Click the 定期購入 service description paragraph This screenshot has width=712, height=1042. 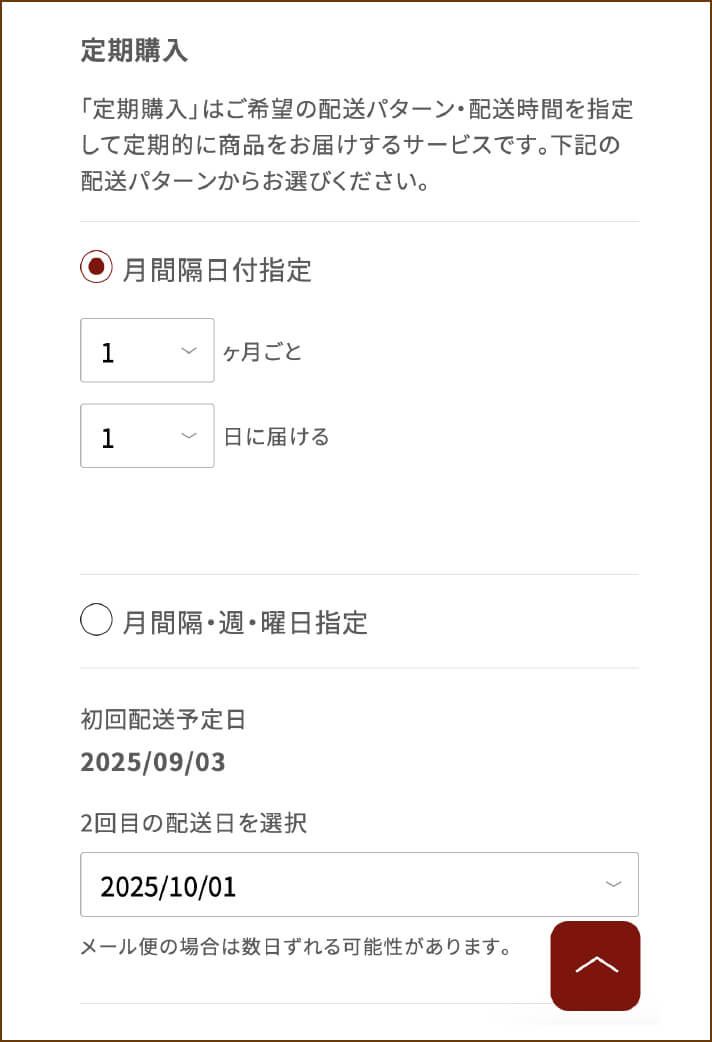click(x=357, y=146)
